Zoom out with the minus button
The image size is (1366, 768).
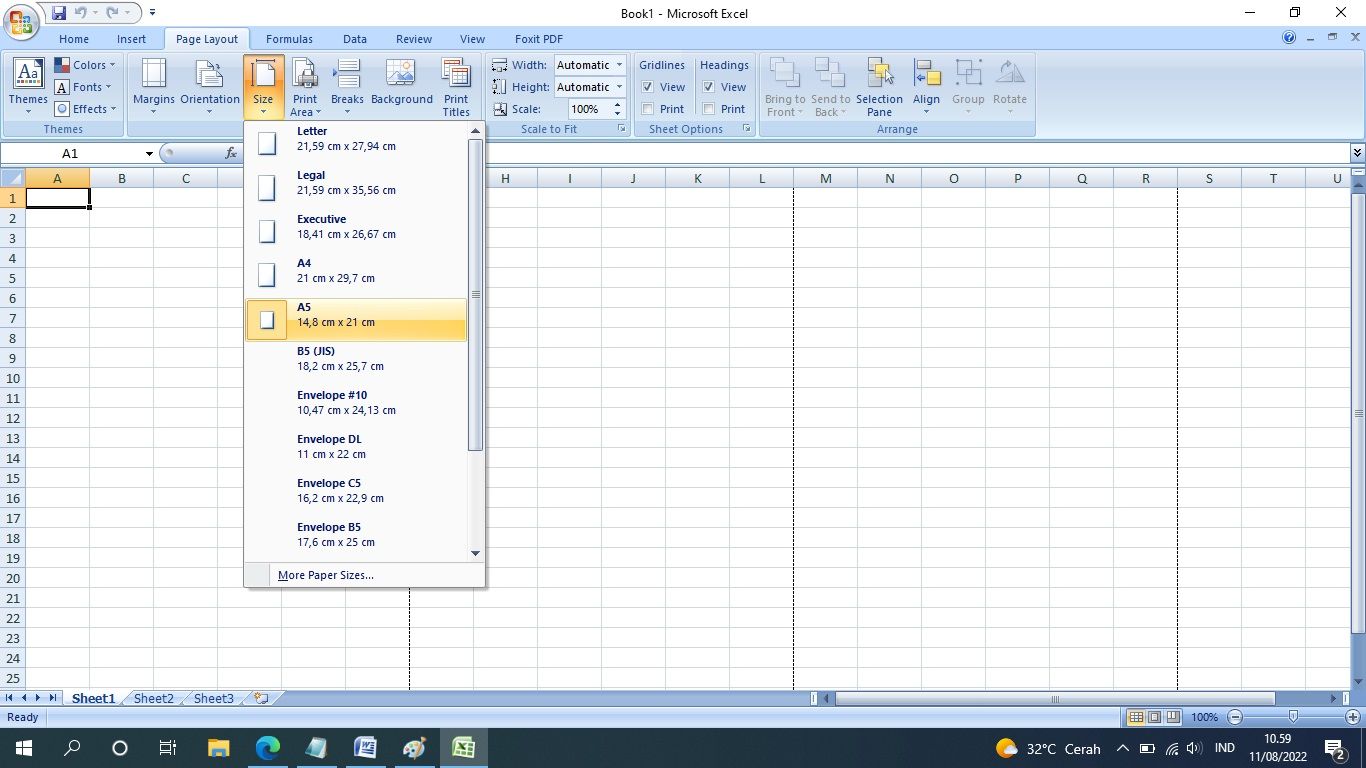tap(1235, 717)
